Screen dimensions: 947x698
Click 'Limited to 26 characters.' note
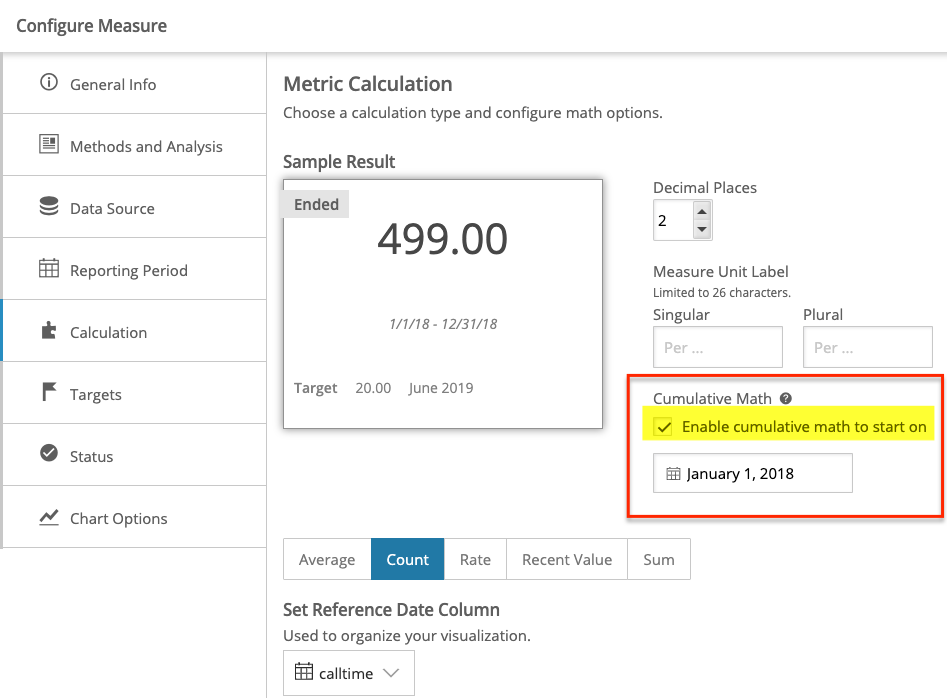[722, 293]
